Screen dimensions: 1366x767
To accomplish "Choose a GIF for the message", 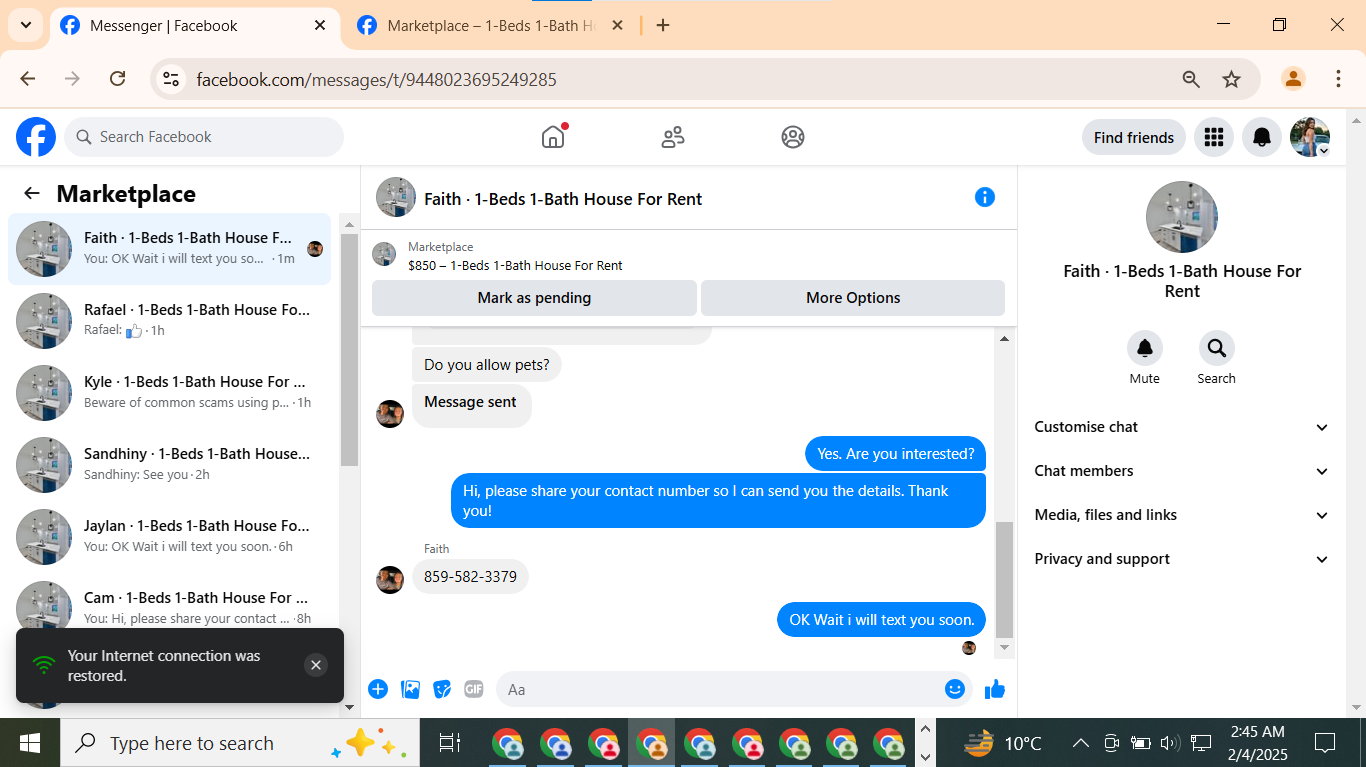I will click(474, 689).
